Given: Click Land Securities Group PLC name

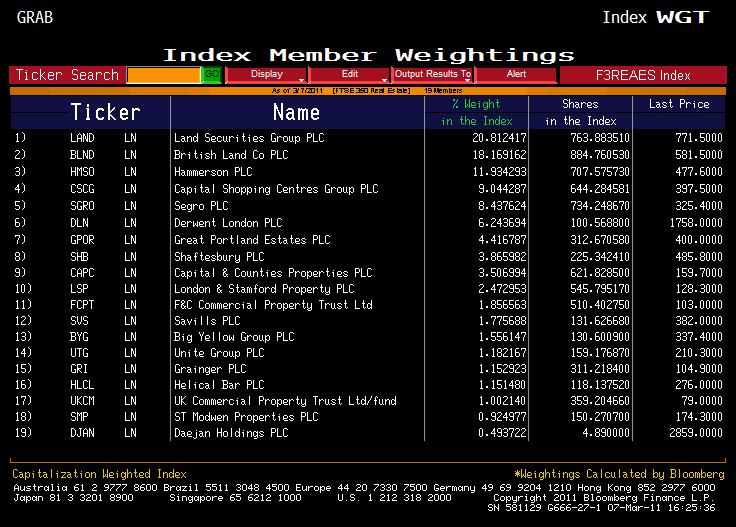Looking at the screenshot, I should point(249,138).
